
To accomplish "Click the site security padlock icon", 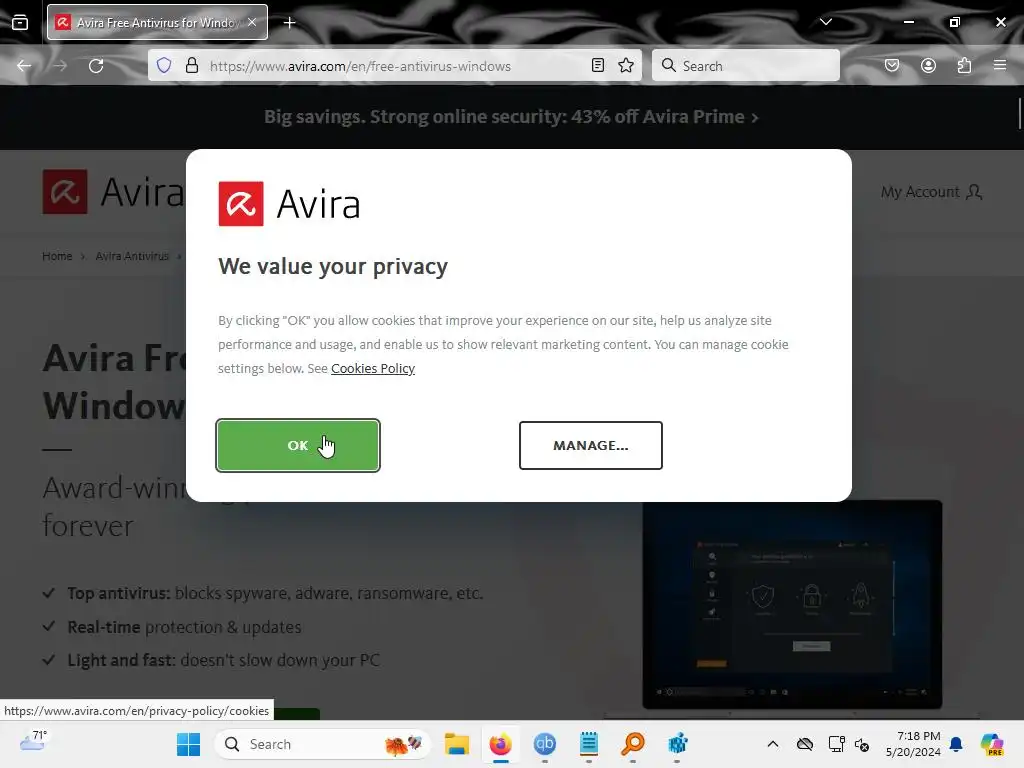I will [191, 65].
